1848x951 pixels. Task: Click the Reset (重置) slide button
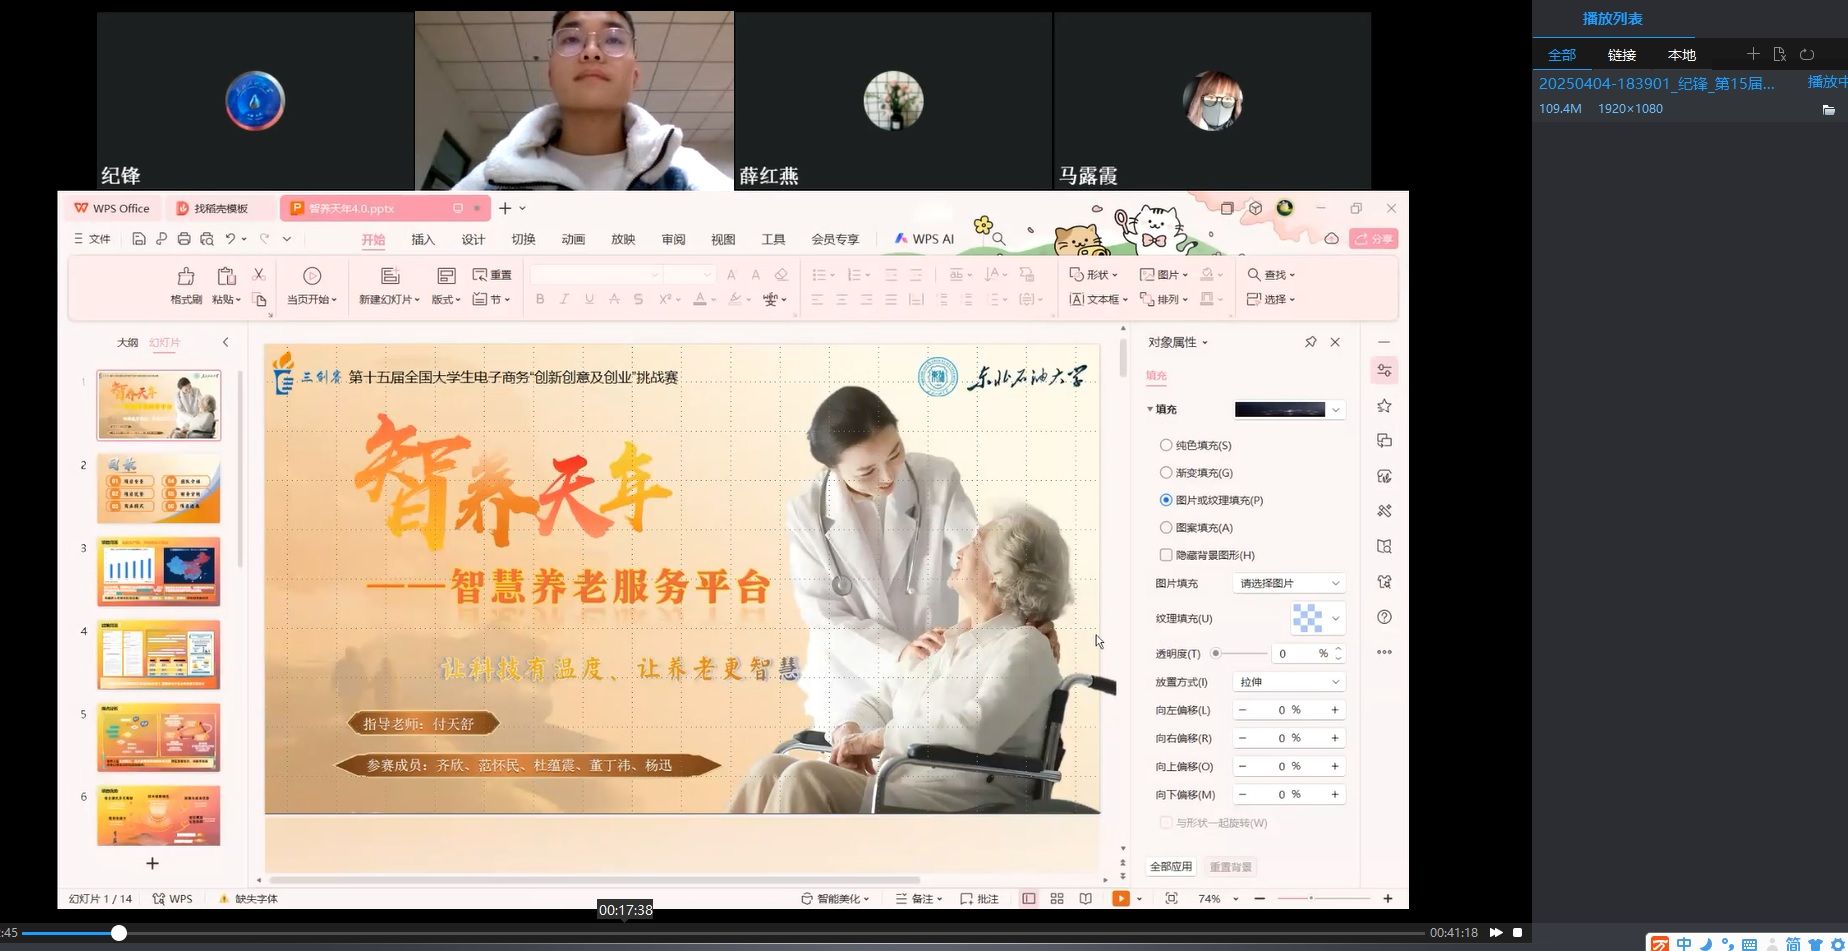492,275
